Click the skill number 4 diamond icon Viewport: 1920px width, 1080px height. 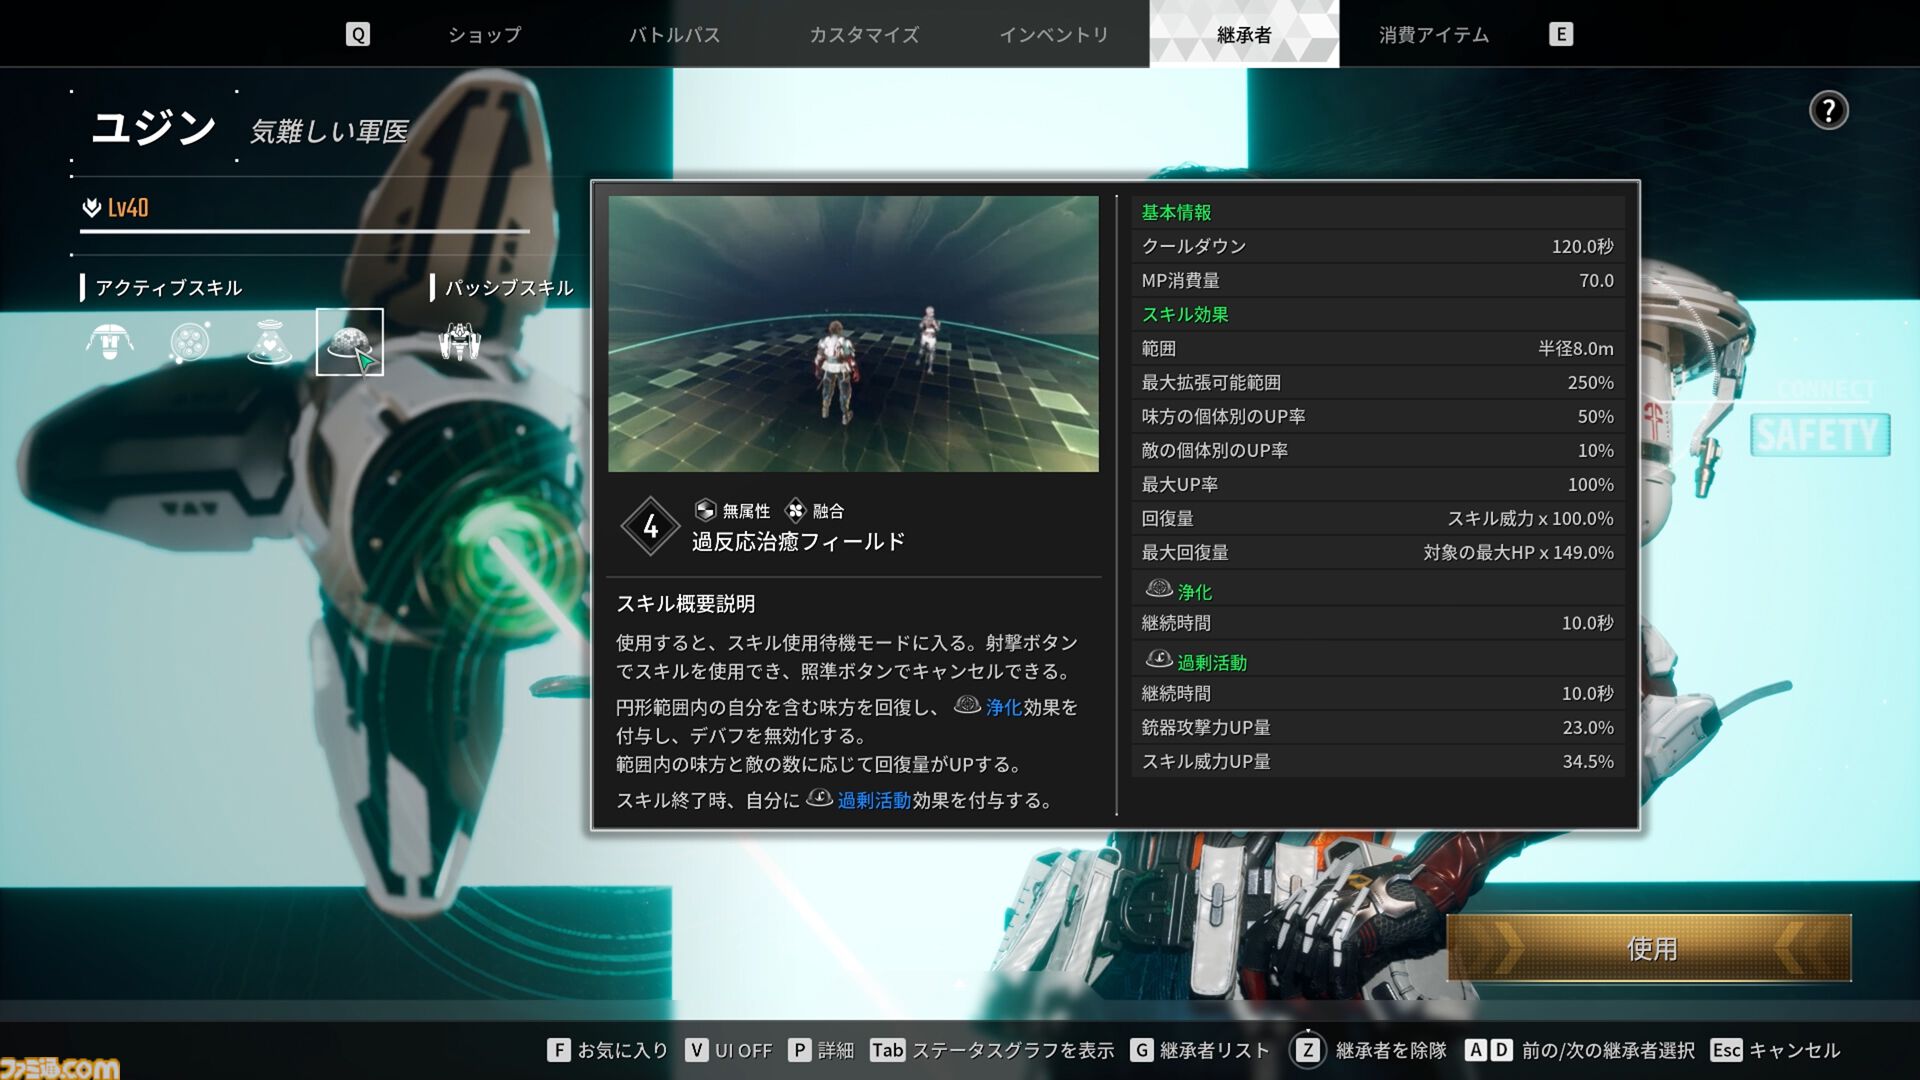pos(651,526)
